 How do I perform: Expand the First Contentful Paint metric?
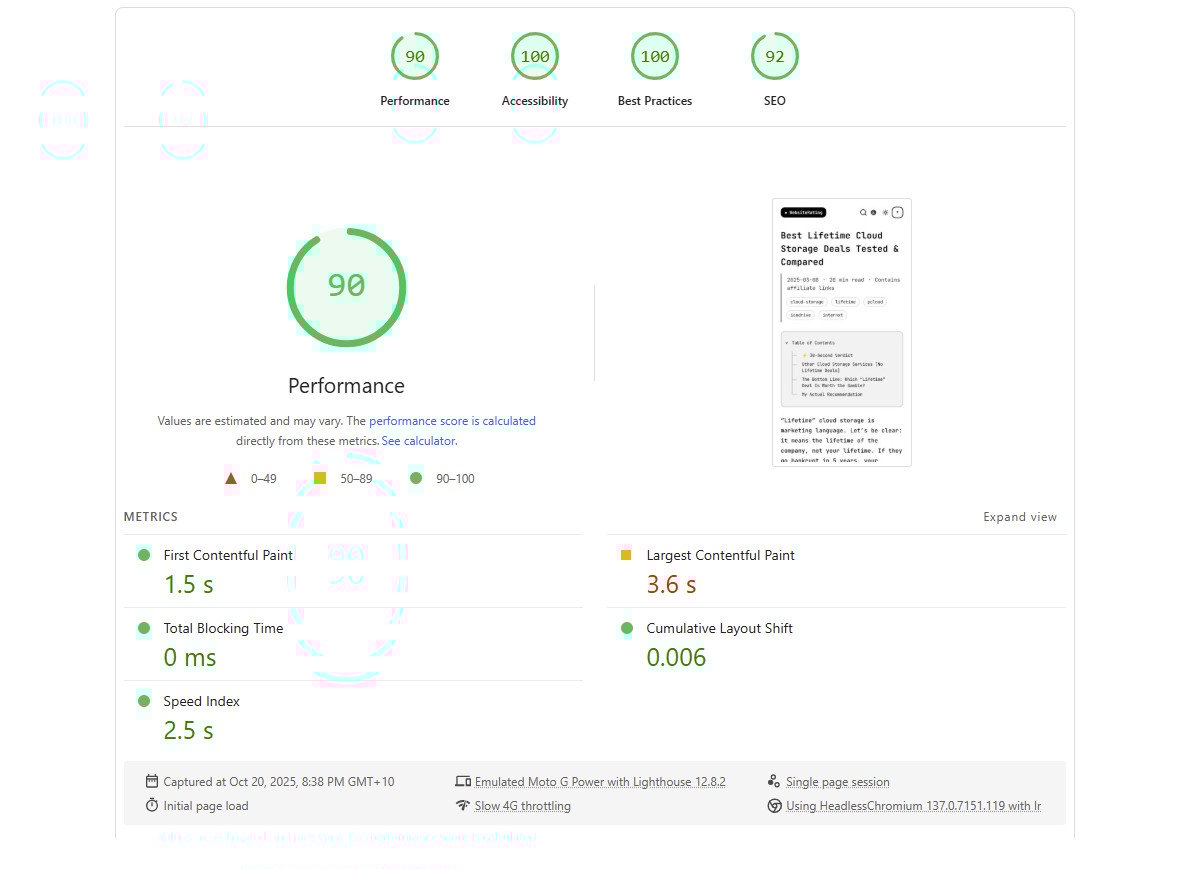point(228,555)
